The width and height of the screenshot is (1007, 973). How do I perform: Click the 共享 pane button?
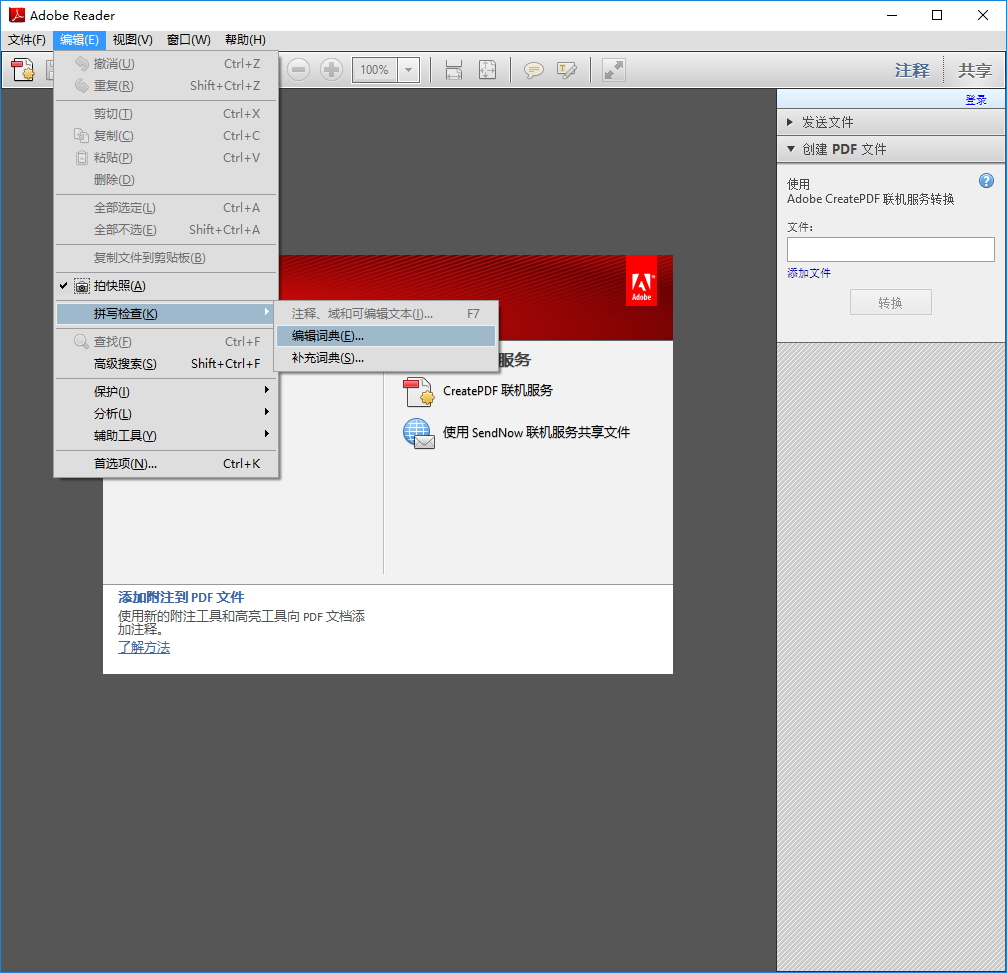tap(975, 70)
